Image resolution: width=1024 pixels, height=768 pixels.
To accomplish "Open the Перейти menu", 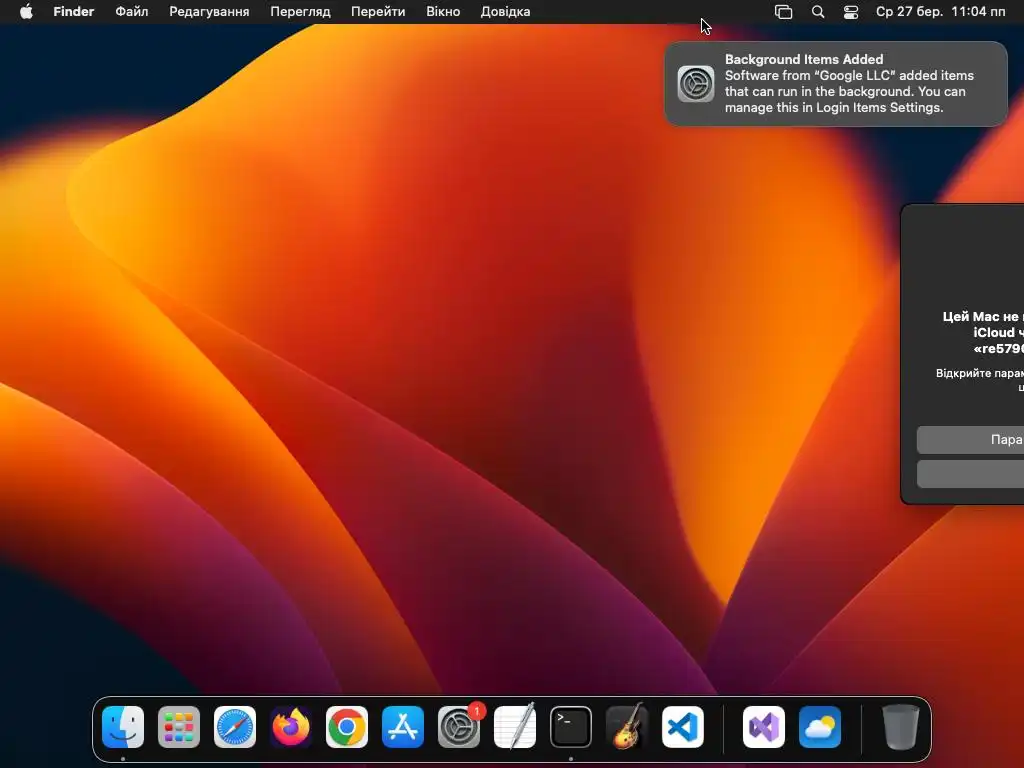I will tap(378, 12).
